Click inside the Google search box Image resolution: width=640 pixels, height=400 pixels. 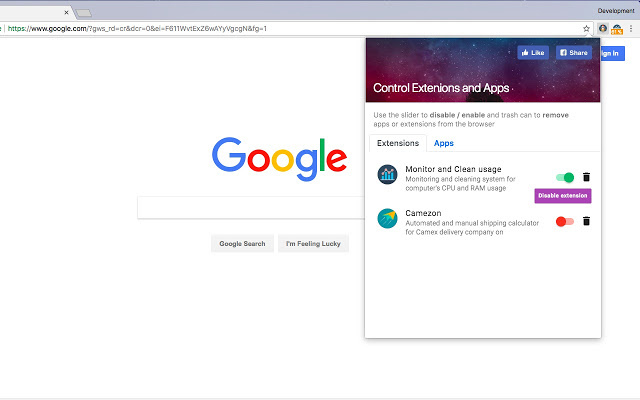tap(250, 207)
